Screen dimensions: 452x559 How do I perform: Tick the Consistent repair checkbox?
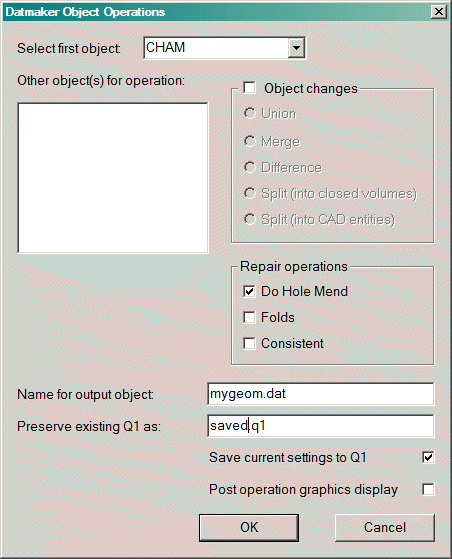249,343
